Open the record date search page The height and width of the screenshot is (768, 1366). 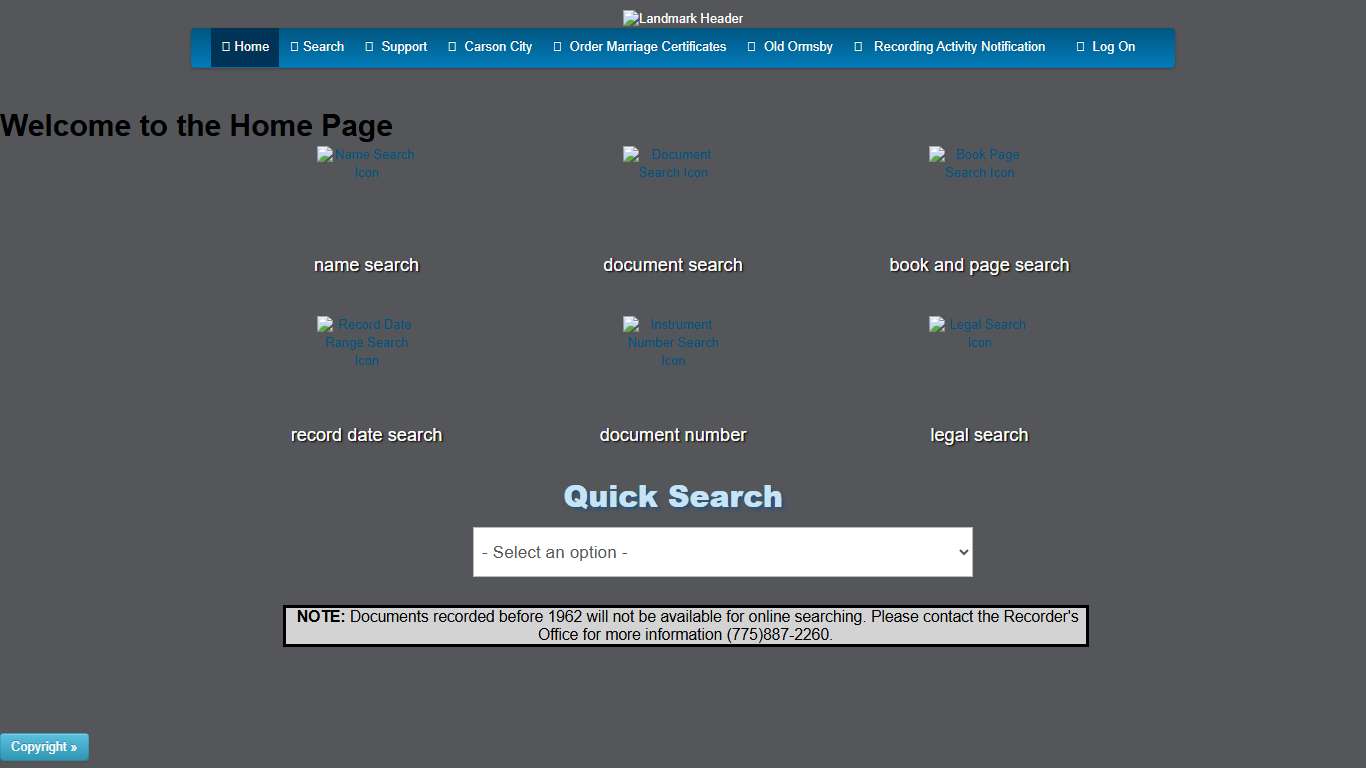point(366,434)
